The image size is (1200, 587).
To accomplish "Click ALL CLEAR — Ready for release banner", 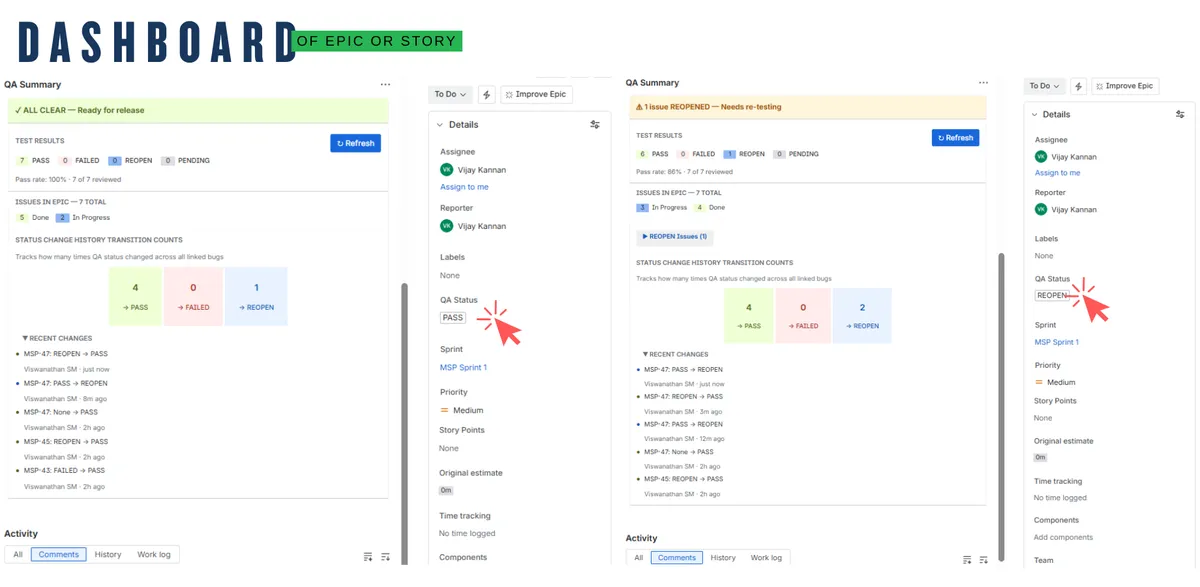I will 198,110.
